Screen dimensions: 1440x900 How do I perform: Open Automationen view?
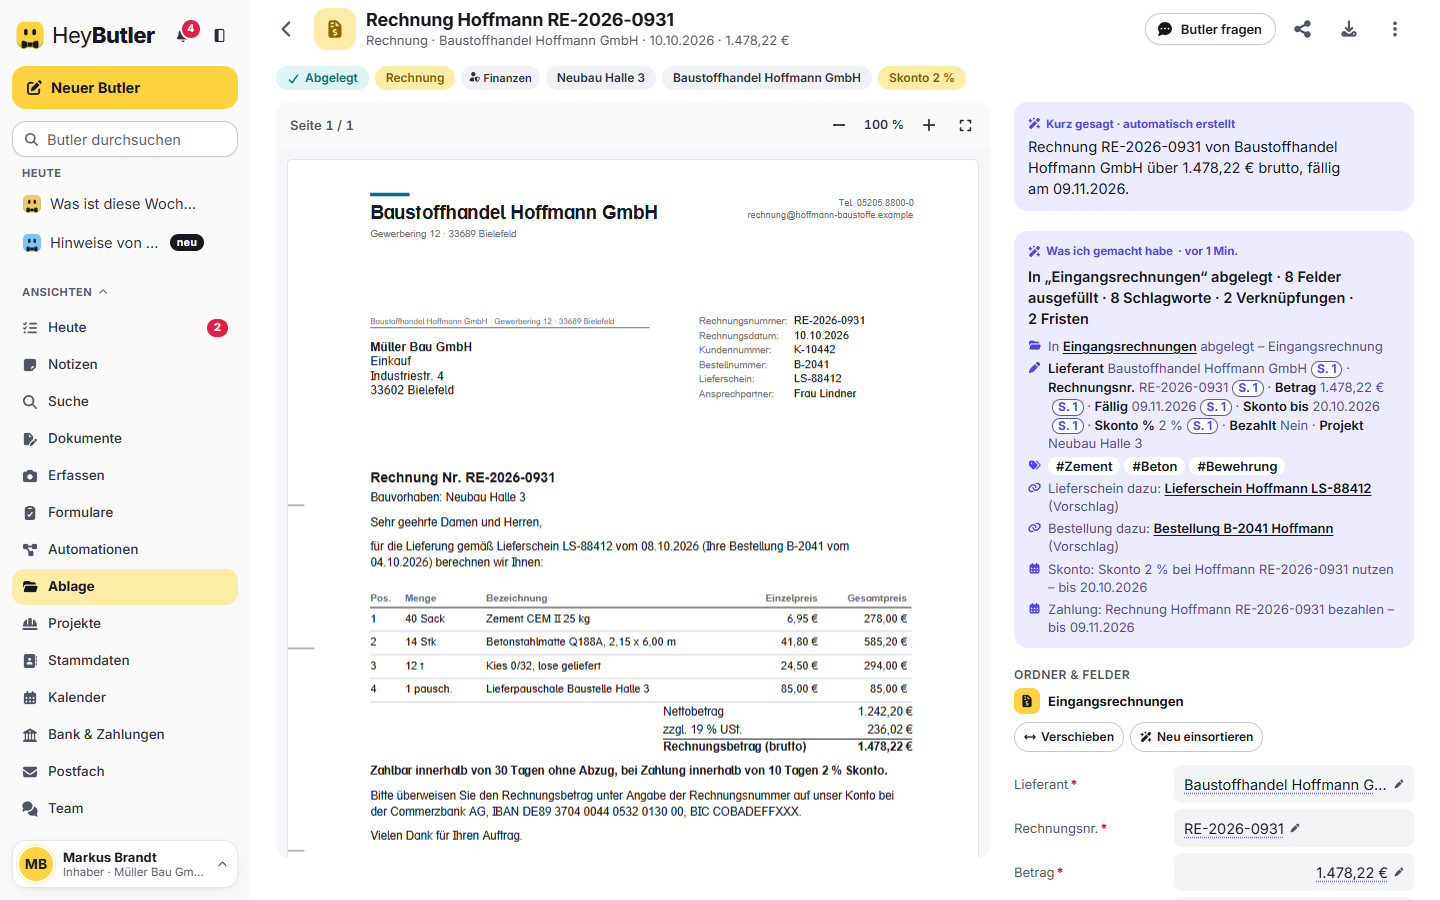(x=125, y=549)
